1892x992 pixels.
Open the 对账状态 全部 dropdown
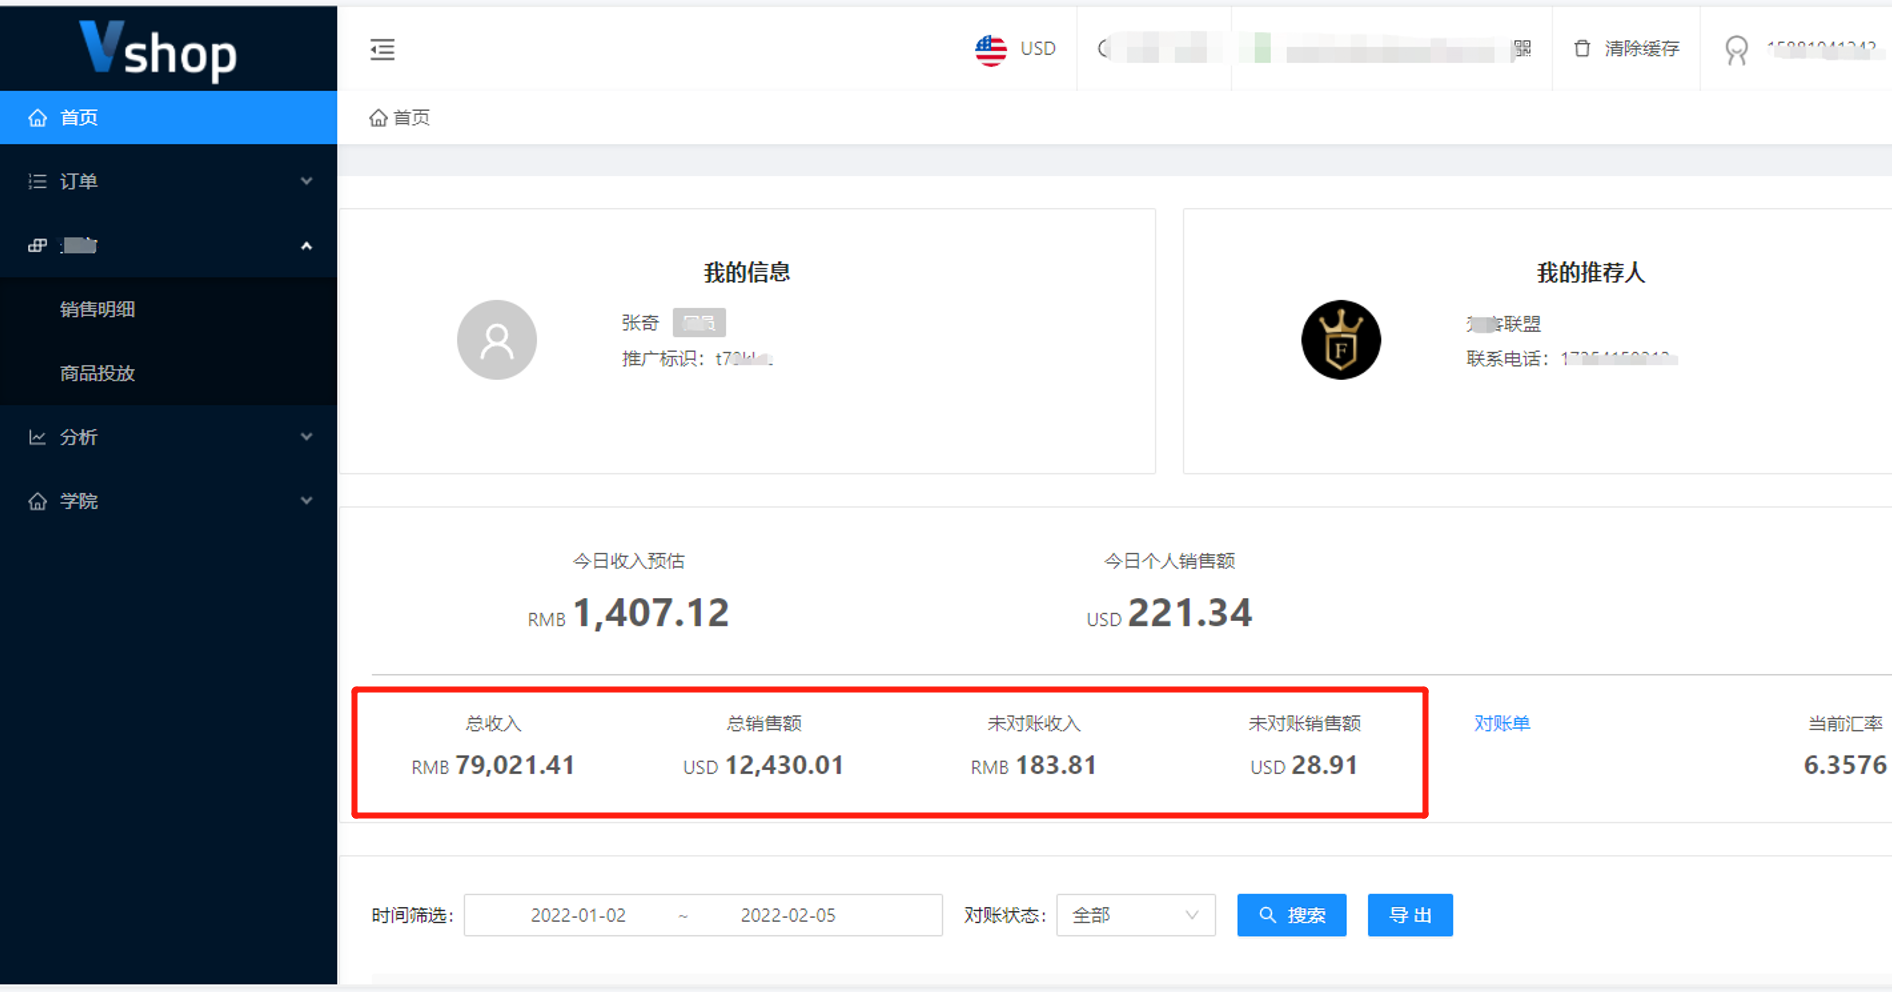[1135, 914]
